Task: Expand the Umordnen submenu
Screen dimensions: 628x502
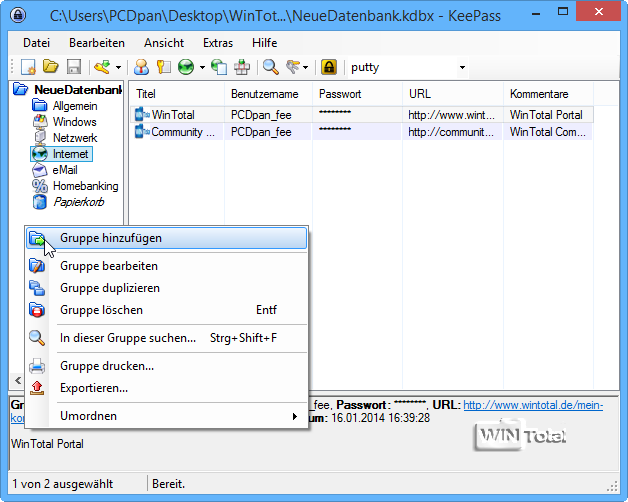Action: [x=166, y=416]
